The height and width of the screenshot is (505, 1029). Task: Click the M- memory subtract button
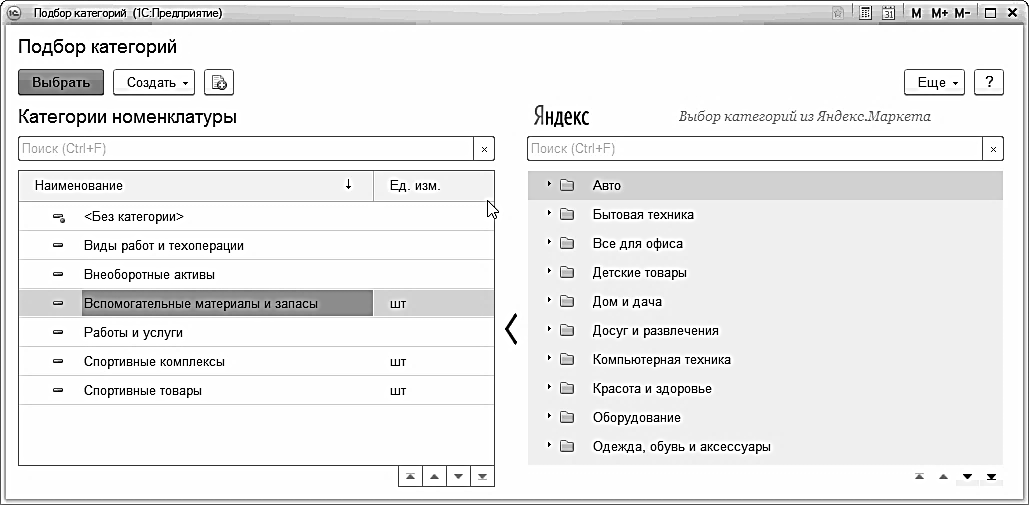[962, 13]
